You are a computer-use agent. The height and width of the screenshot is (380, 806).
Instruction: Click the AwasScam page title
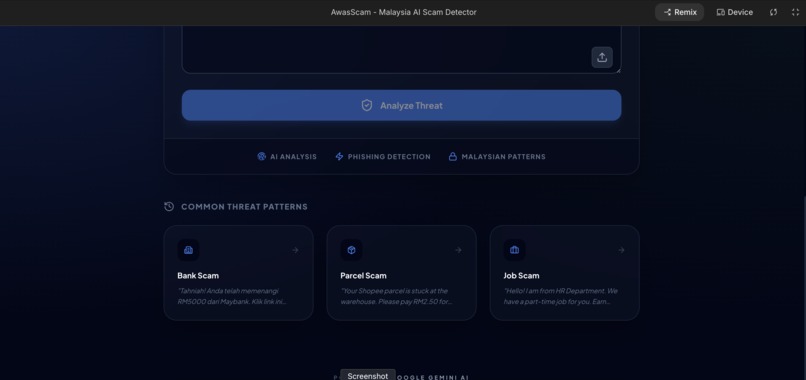point(404,12)
